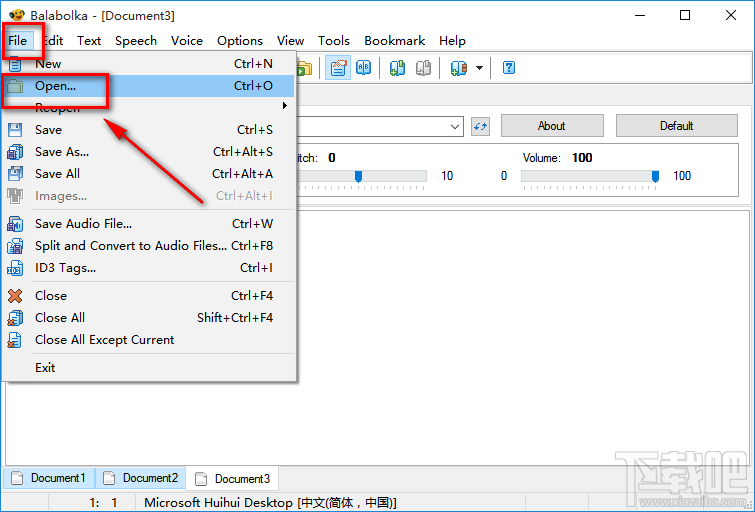Click the Volume slider handle
Viewport: 755px width, 512px height.
point(655,176)
